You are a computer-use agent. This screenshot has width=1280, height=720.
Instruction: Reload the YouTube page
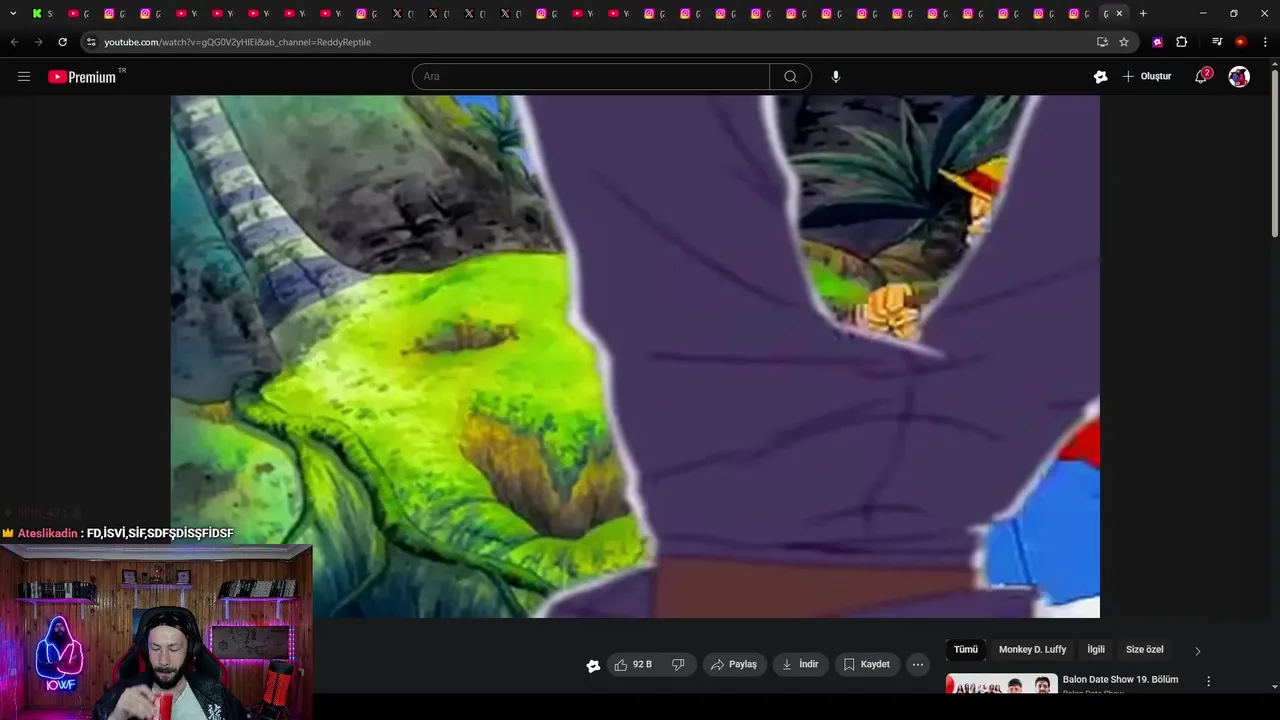click(62, 42)
